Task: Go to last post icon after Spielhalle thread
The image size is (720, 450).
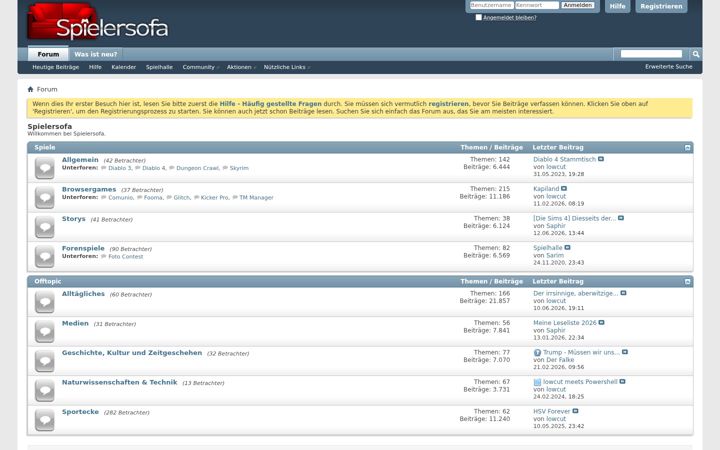Action: [568, 248]
